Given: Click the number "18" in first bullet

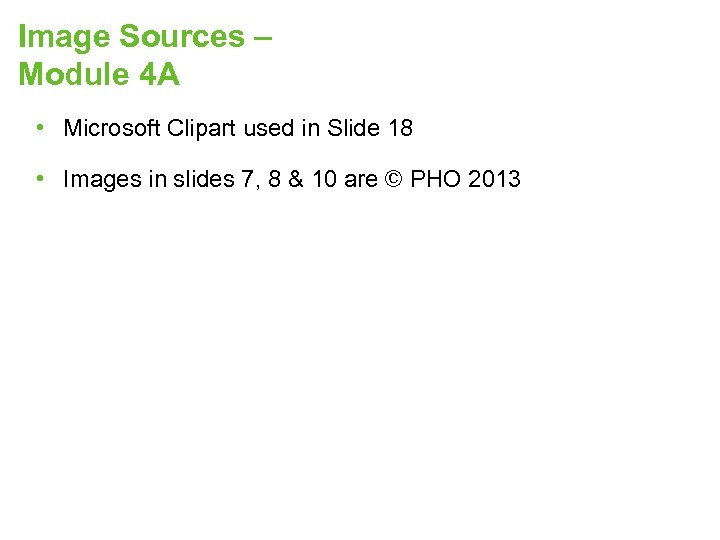Looking at the screenshot, I should coord(399,128).
